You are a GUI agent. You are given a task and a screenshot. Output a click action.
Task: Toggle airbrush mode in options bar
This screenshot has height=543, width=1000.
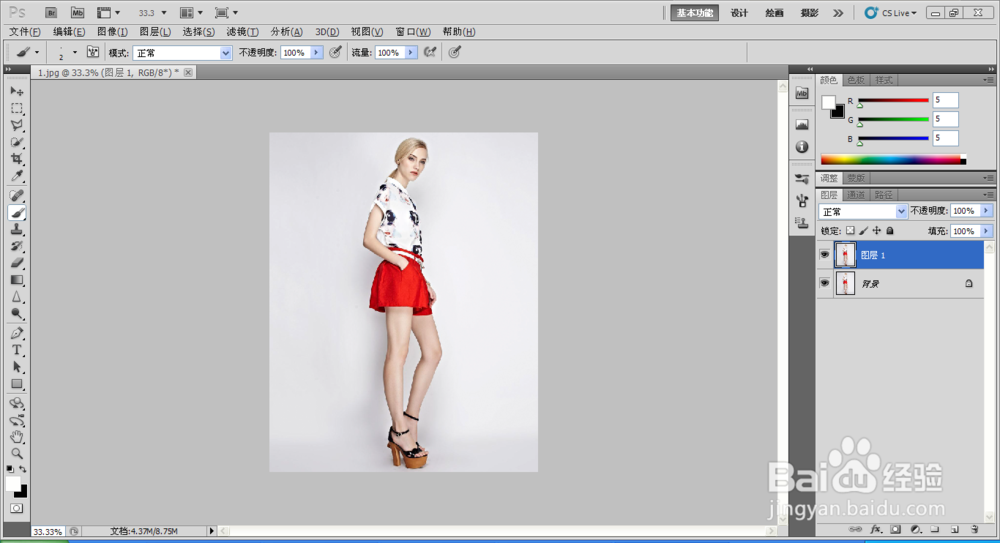430,52
